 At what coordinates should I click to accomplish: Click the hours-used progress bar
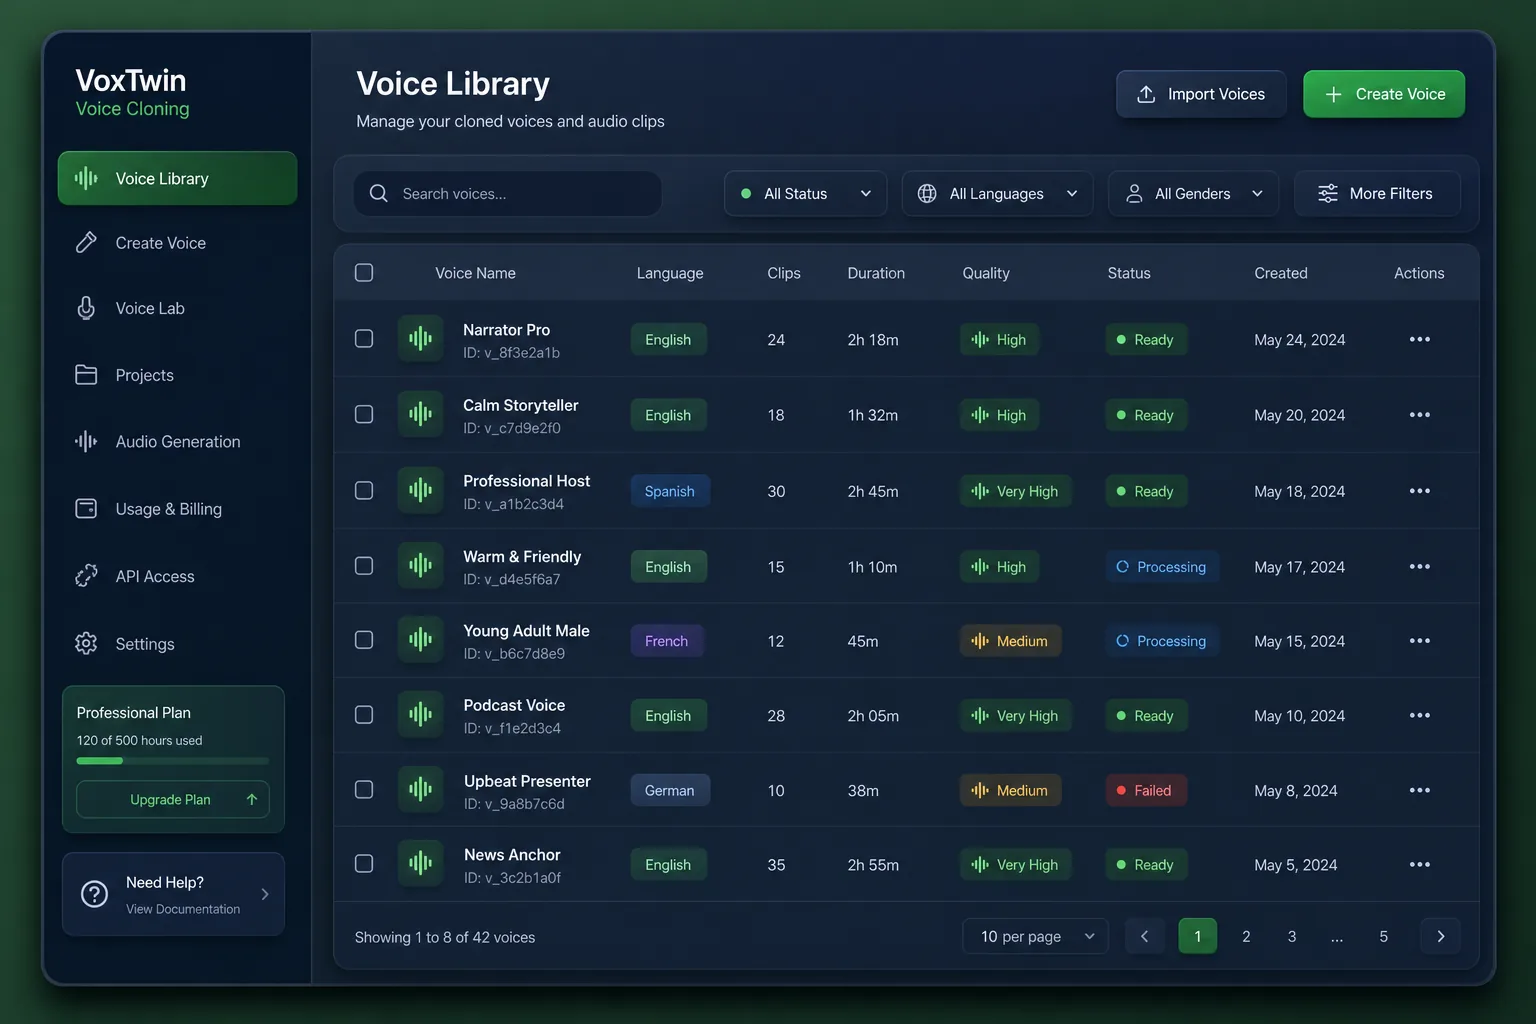click(x=173, y=761)
